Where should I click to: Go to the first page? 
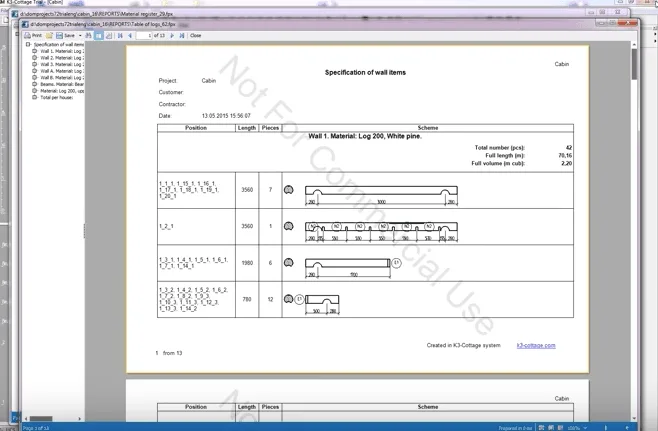pos(120,36)
